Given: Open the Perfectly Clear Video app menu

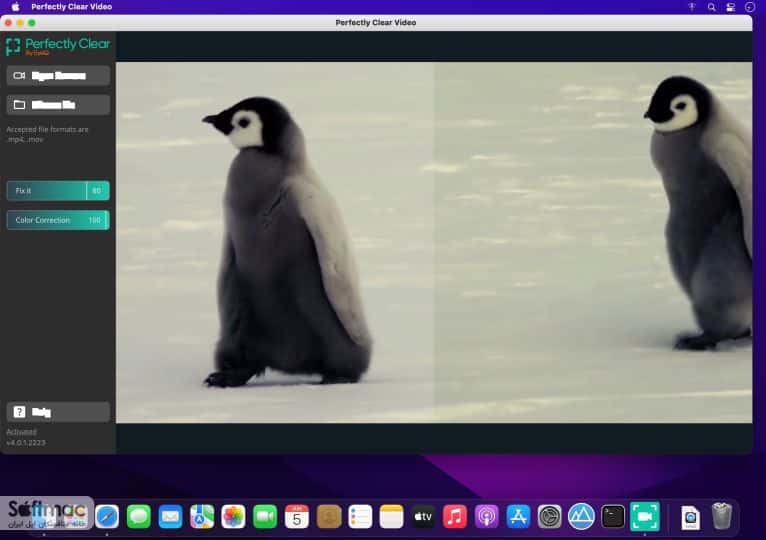Looking at the screenshot, I should (x=71, y=7).
